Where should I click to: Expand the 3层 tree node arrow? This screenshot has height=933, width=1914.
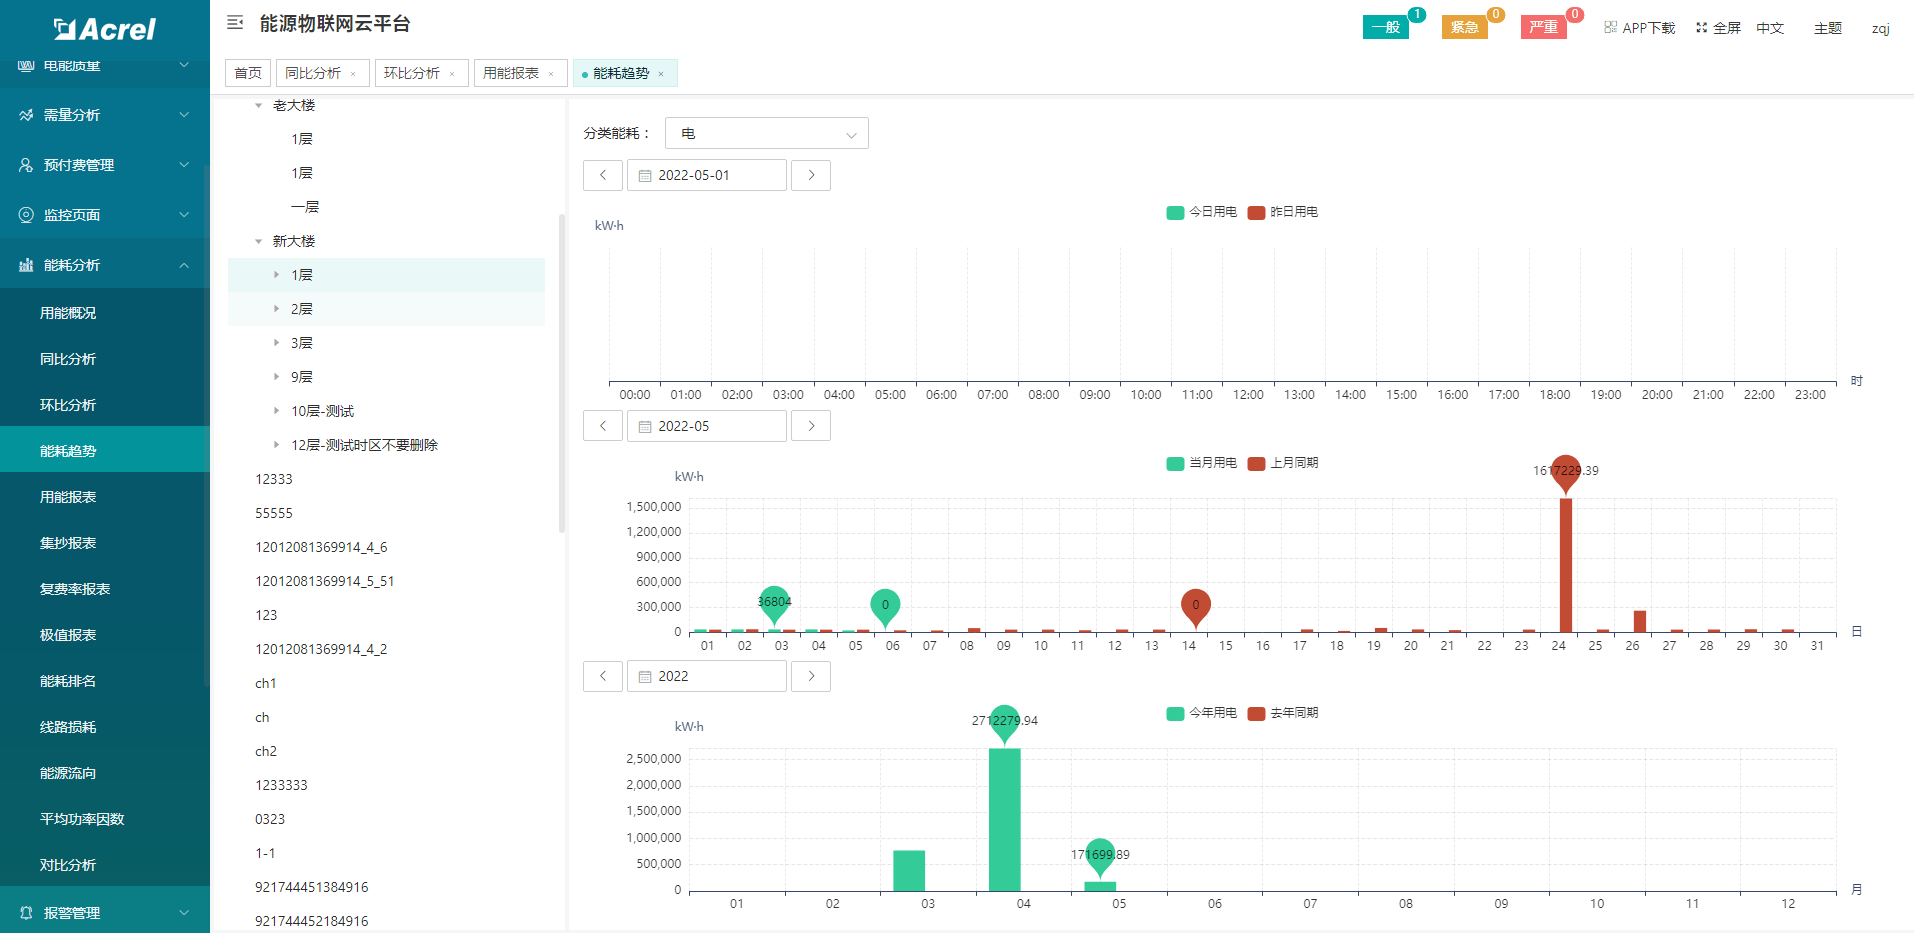click(276, 343)
